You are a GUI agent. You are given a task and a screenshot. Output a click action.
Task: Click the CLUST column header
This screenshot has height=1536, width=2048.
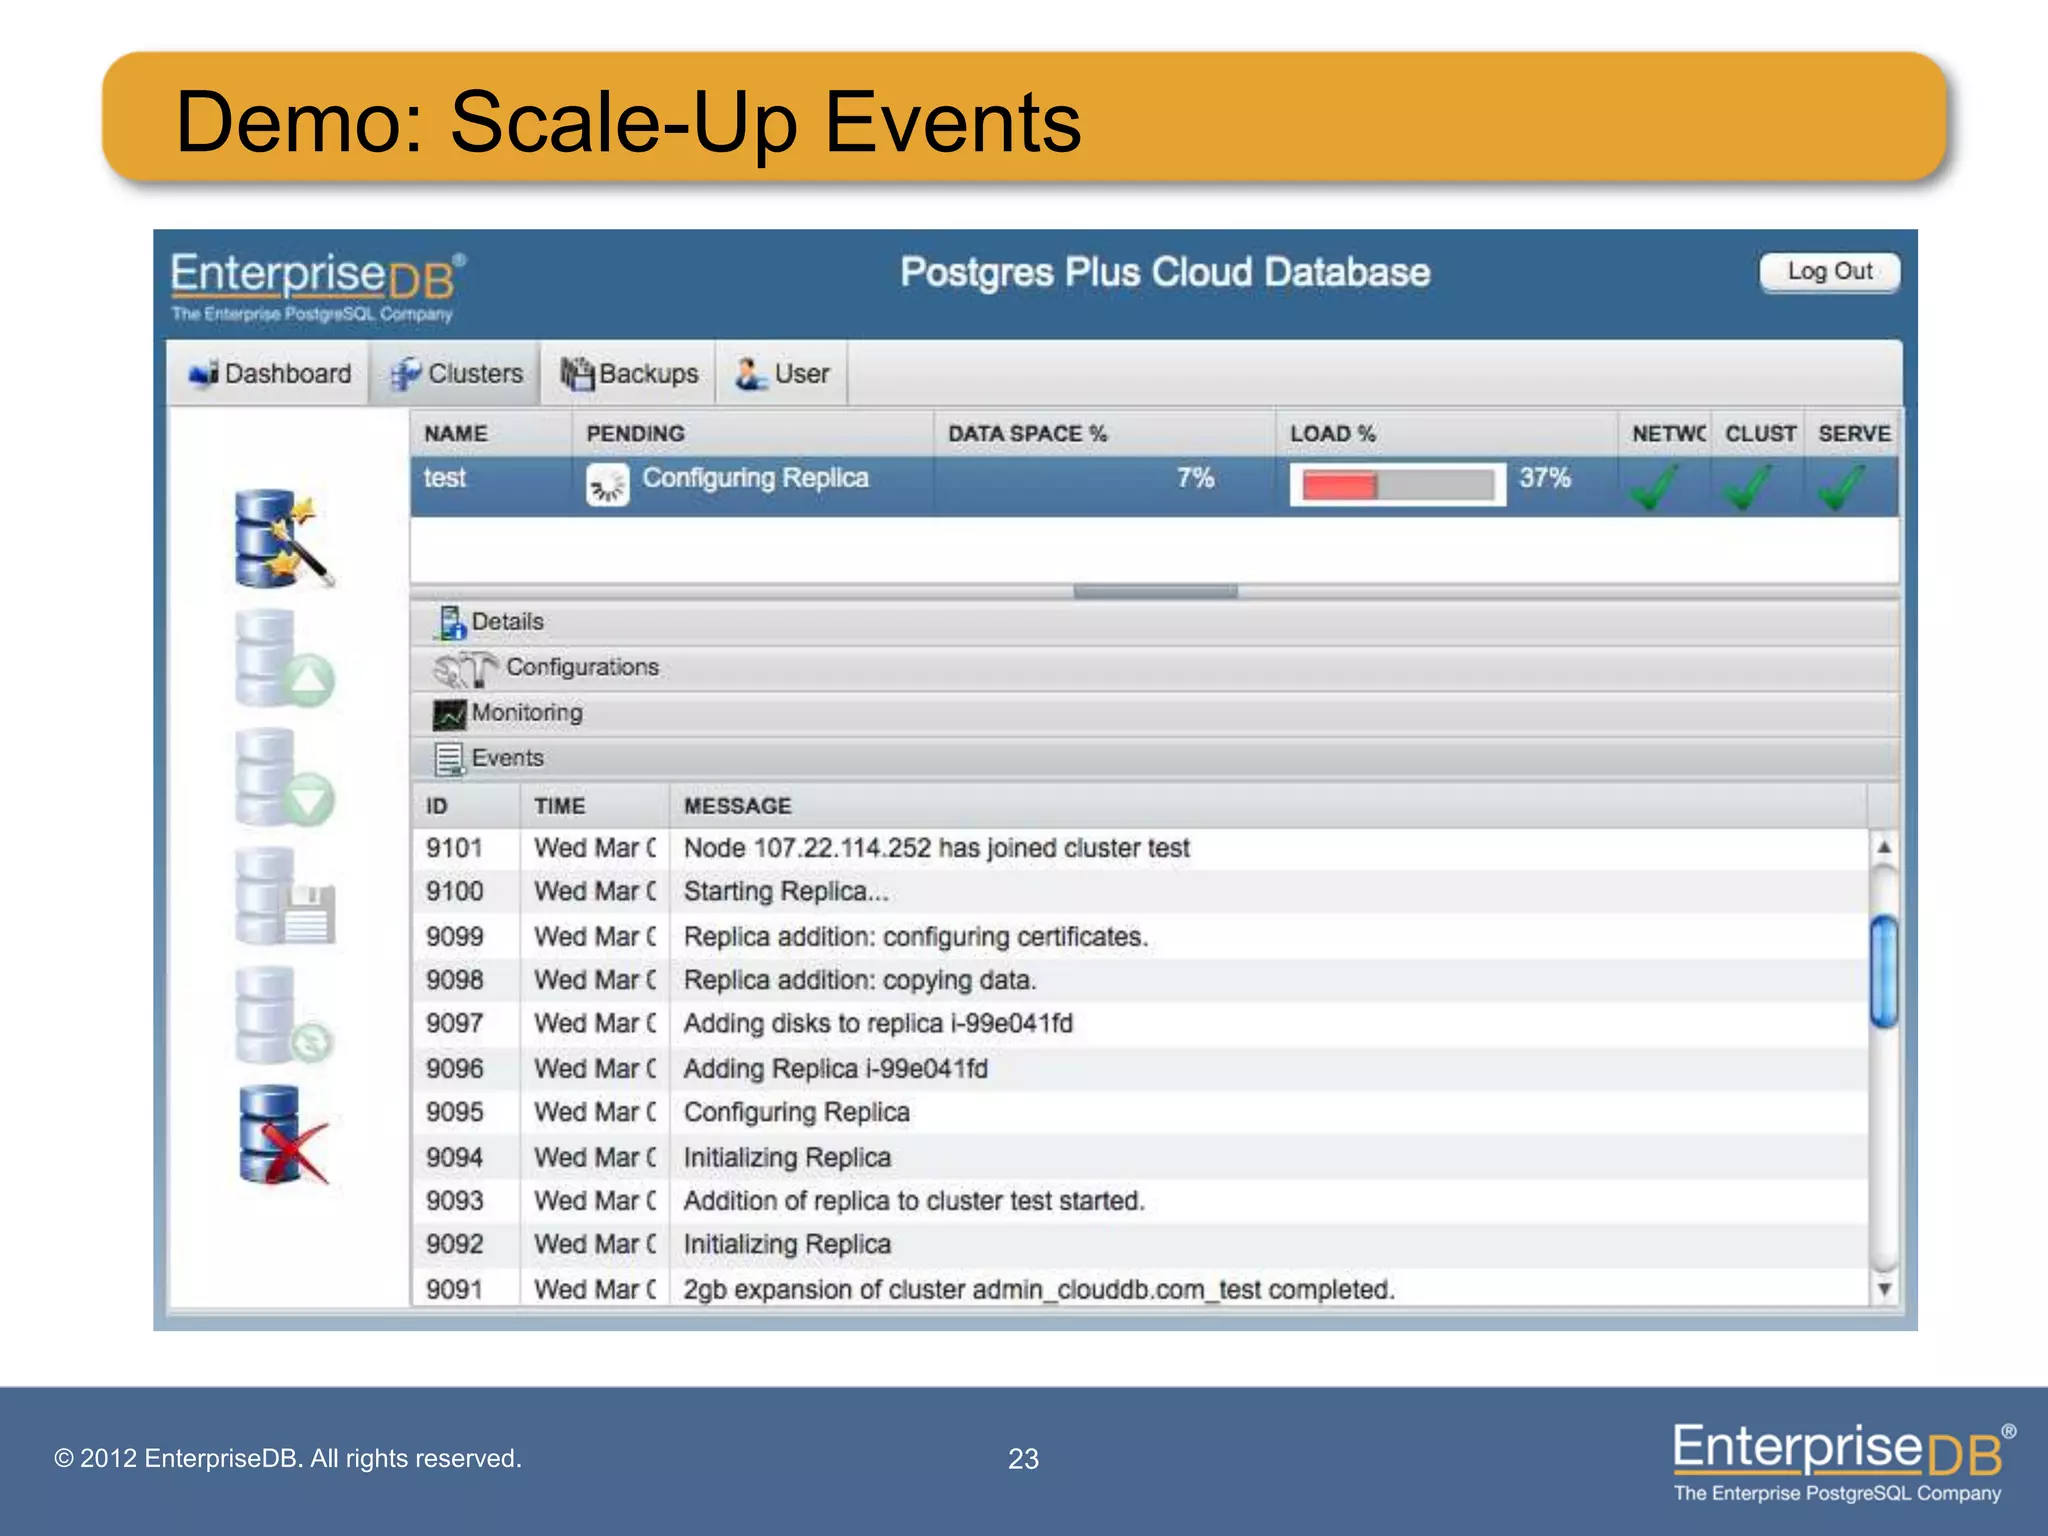tap(1759, 434)
